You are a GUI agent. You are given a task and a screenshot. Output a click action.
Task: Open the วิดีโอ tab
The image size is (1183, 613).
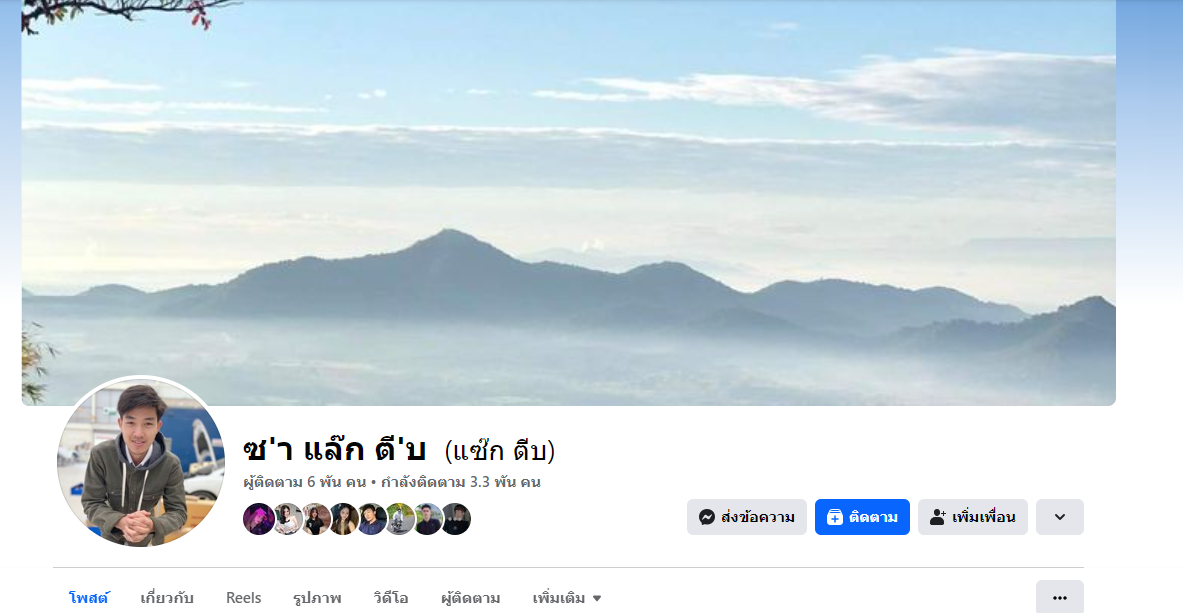tap(391, 598)
